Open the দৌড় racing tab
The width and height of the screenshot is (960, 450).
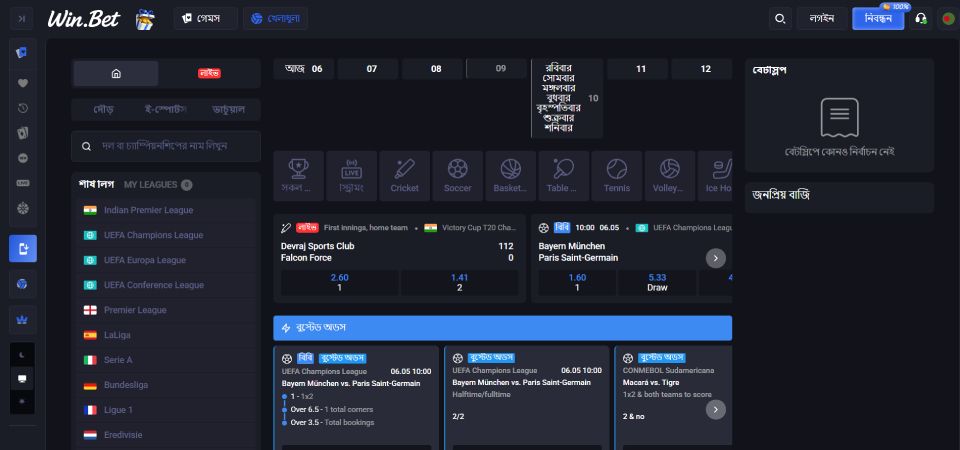tap(103, 109)
